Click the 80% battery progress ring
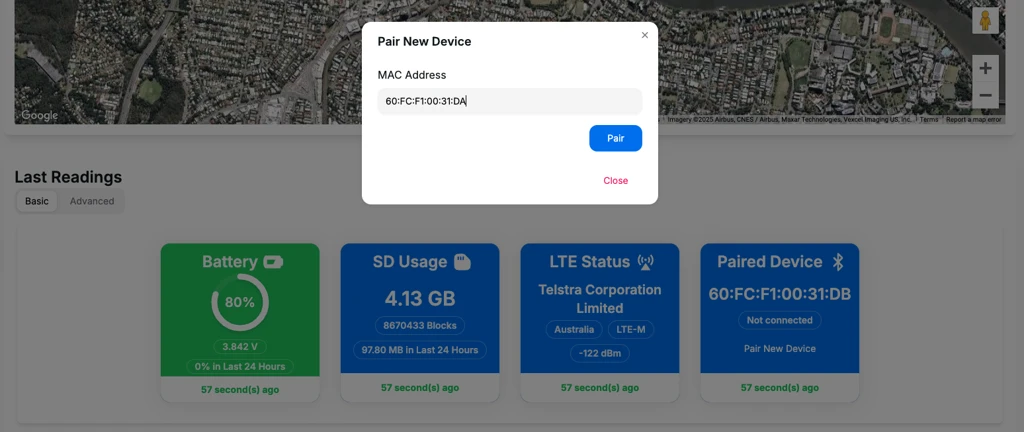The height and width of the screenshot is (432, 1024). [240, 302]
